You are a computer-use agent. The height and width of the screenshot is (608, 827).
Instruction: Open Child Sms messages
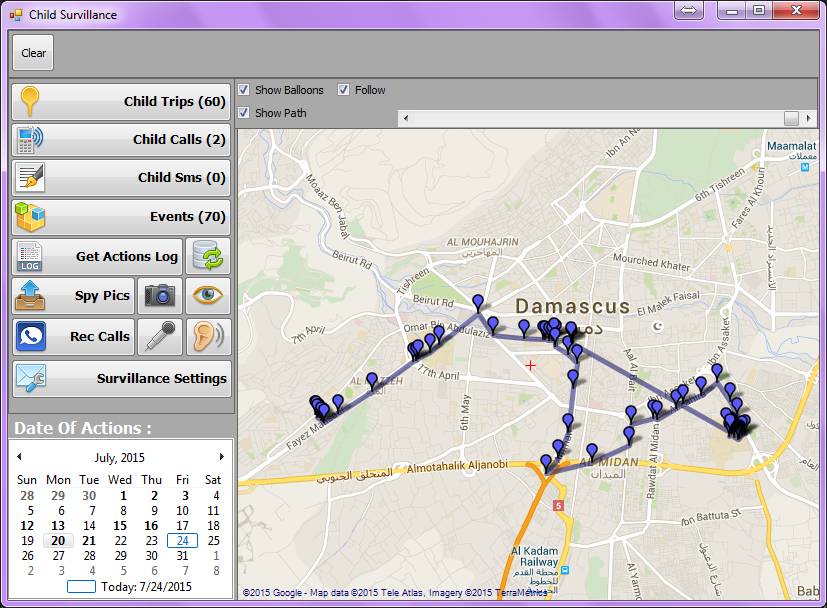point(121,178)
